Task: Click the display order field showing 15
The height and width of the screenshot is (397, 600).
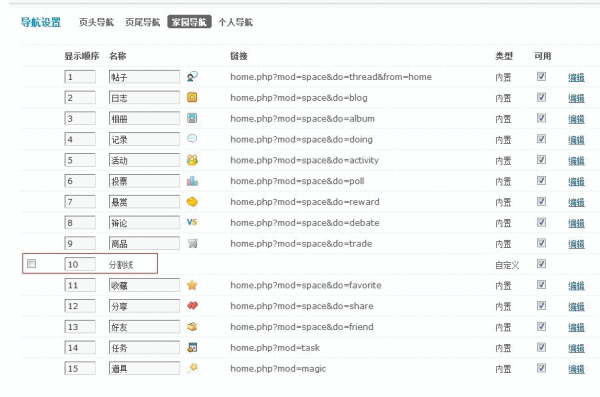Action: click(x=80, y=368)
